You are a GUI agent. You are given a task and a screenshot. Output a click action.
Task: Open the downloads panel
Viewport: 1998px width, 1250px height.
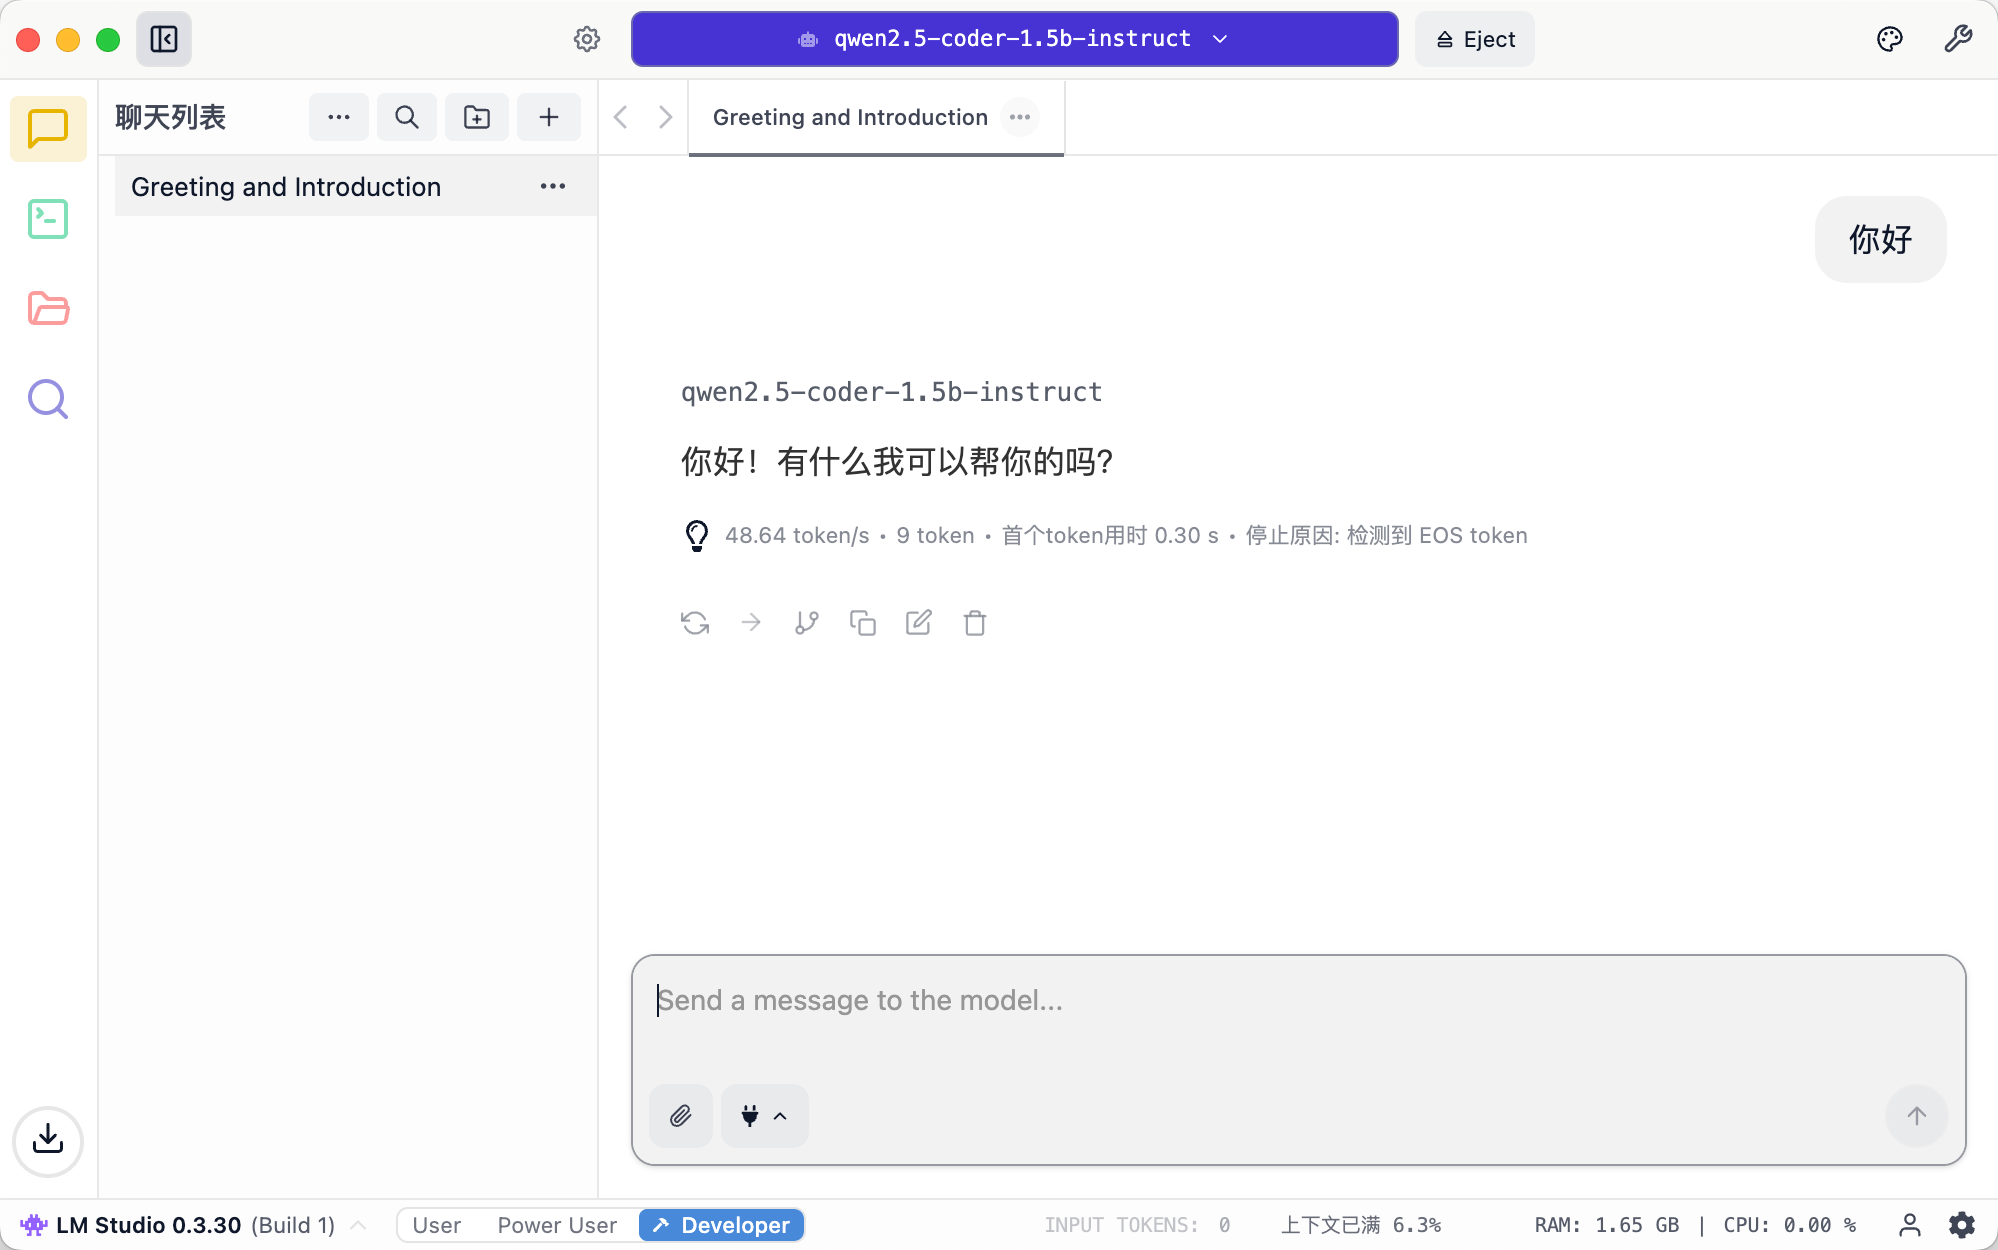click(48, 1141)
